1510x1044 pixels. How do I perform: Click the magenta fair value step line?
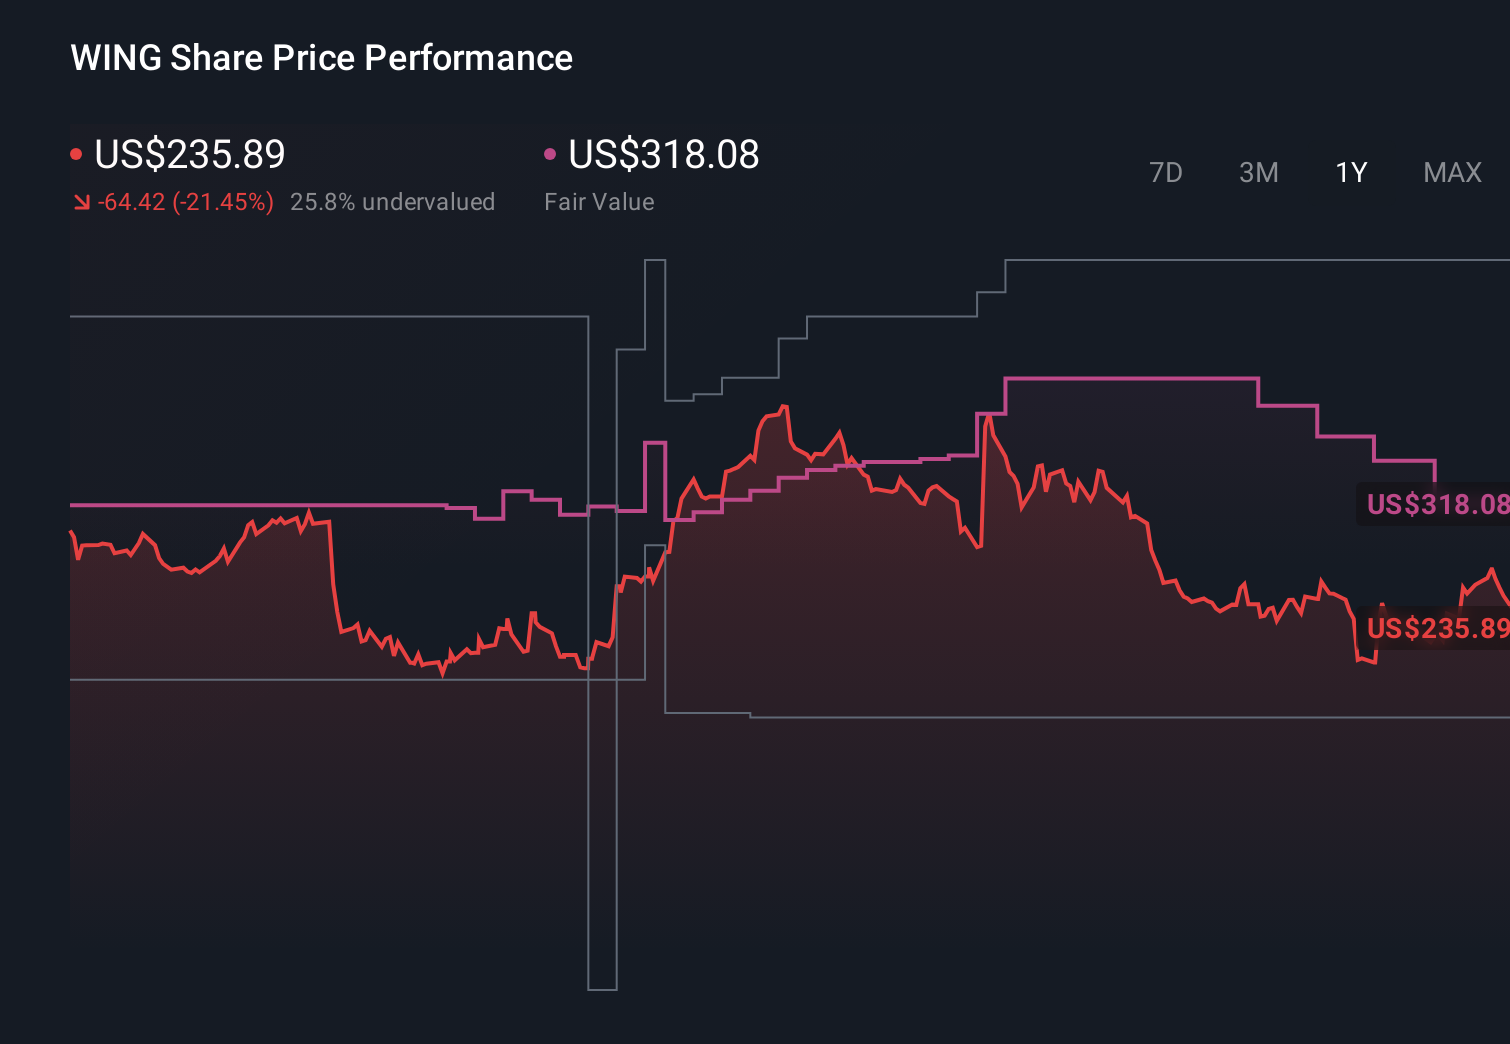[1130, 379]
